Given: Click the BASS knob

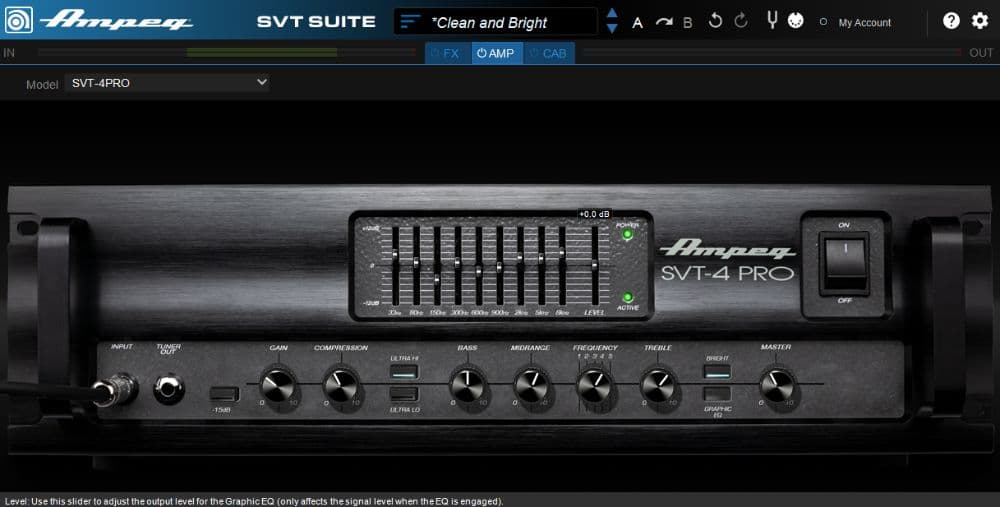Looking at the screenshot, I should (x=467, y=386).
